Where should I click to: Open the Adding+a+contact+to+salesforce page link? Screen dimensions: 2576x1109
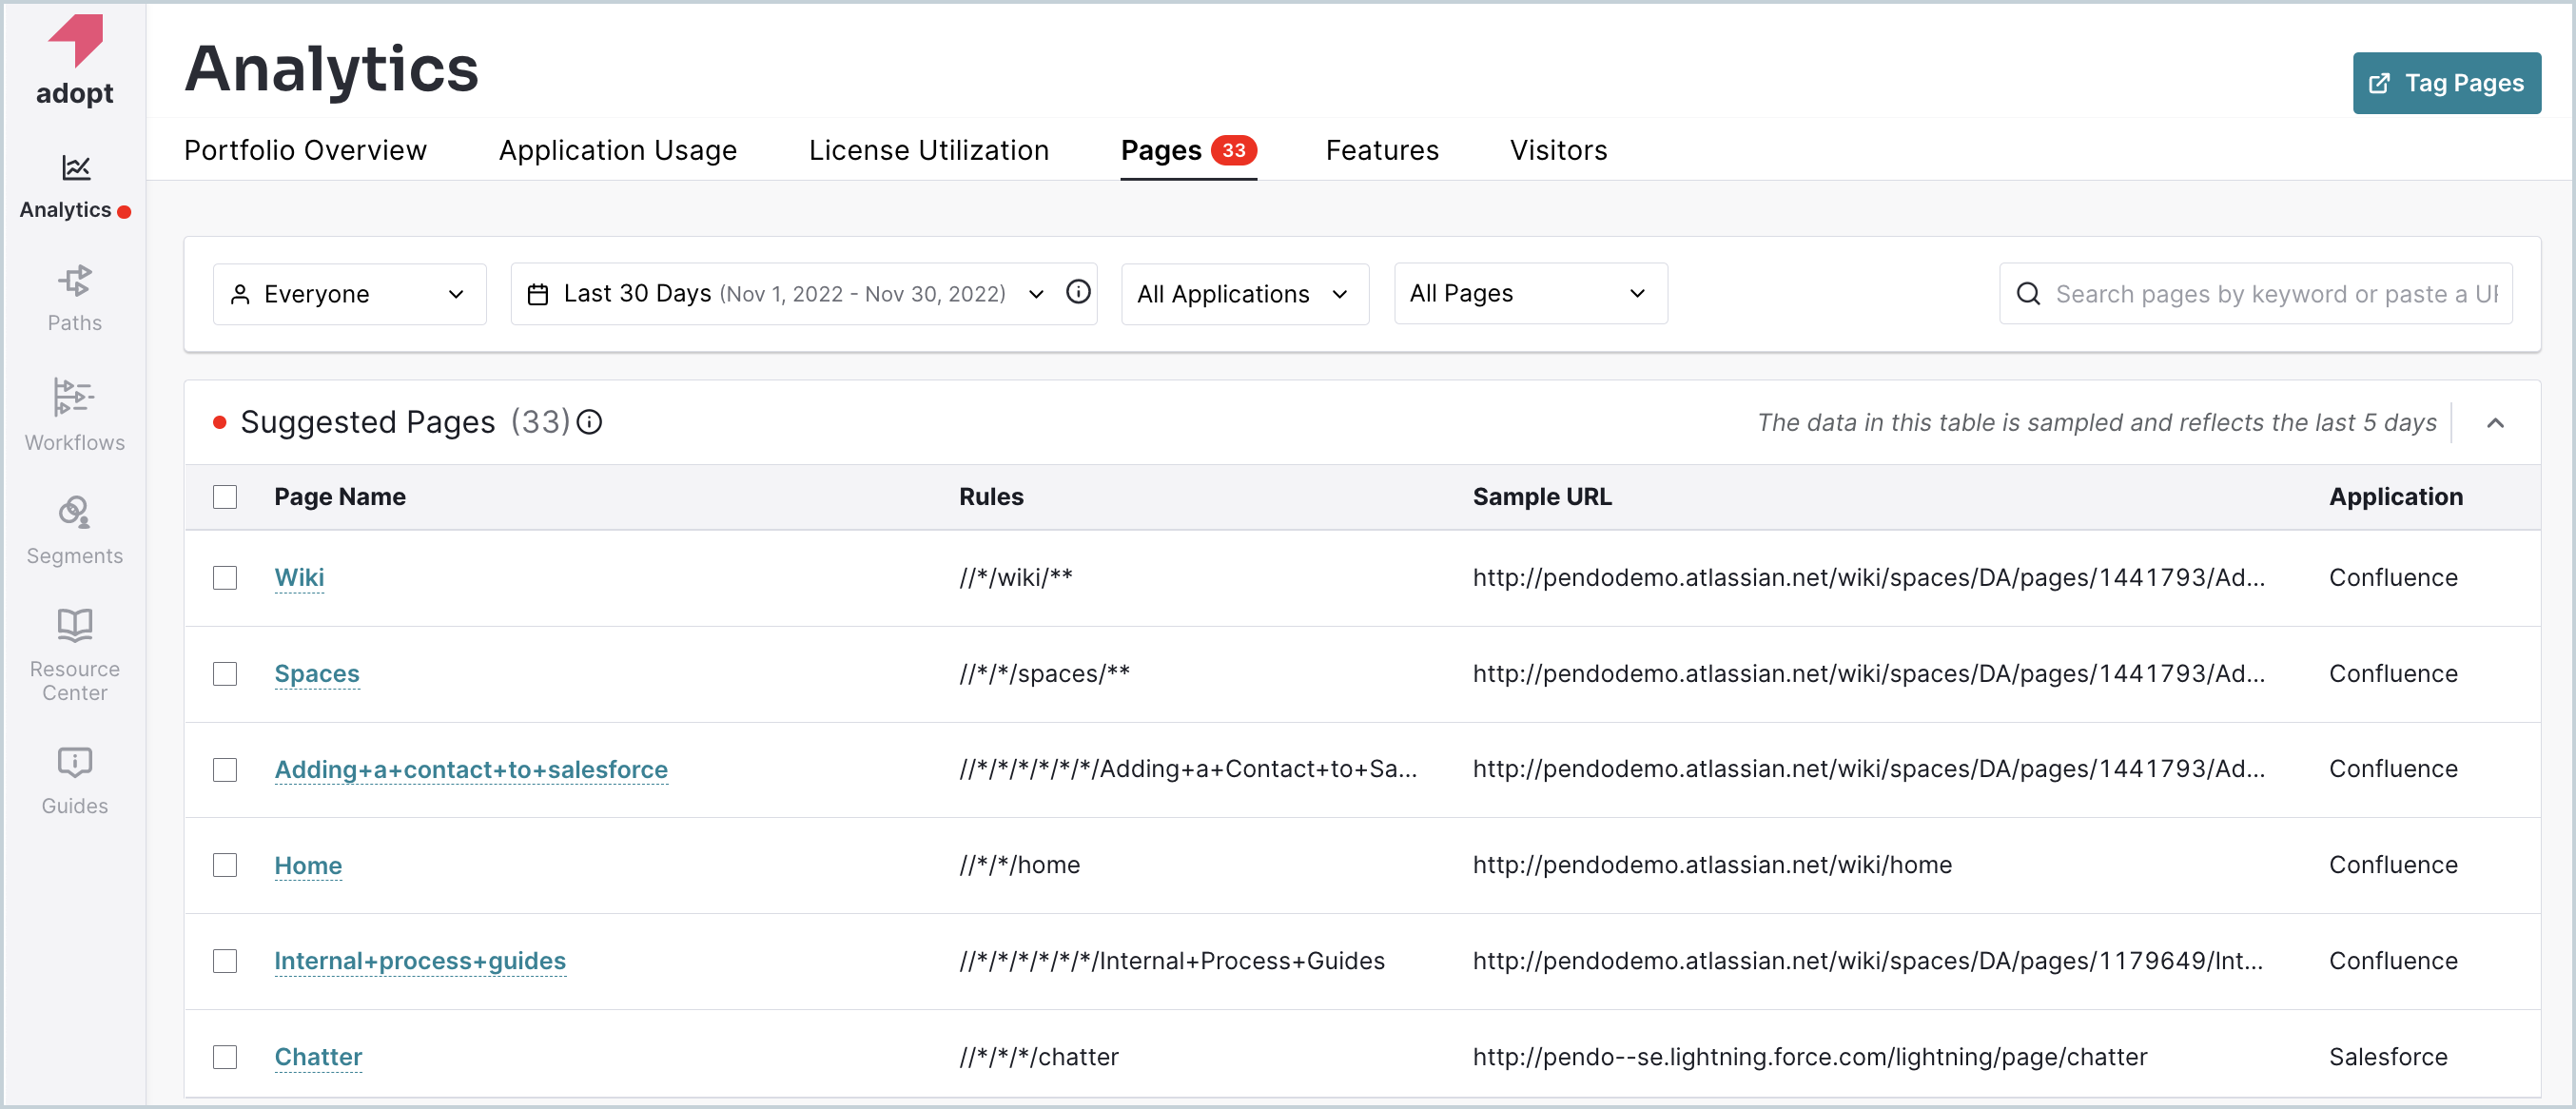pyautogui.click(x=471, y=770)
